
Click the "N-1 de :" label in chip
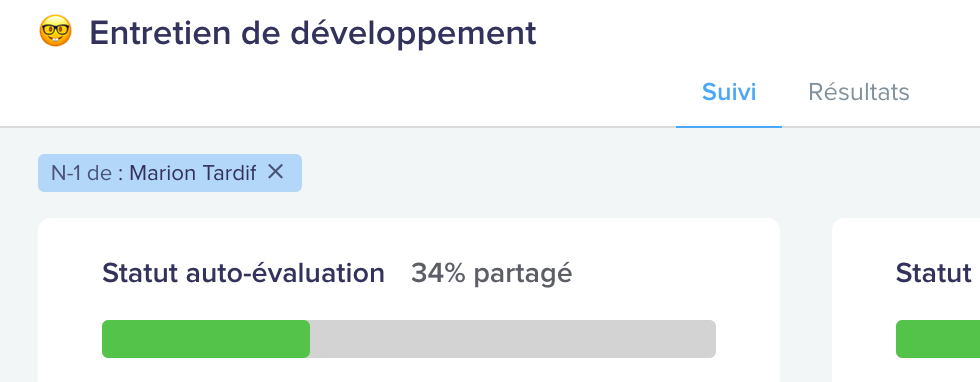(87, 173)
